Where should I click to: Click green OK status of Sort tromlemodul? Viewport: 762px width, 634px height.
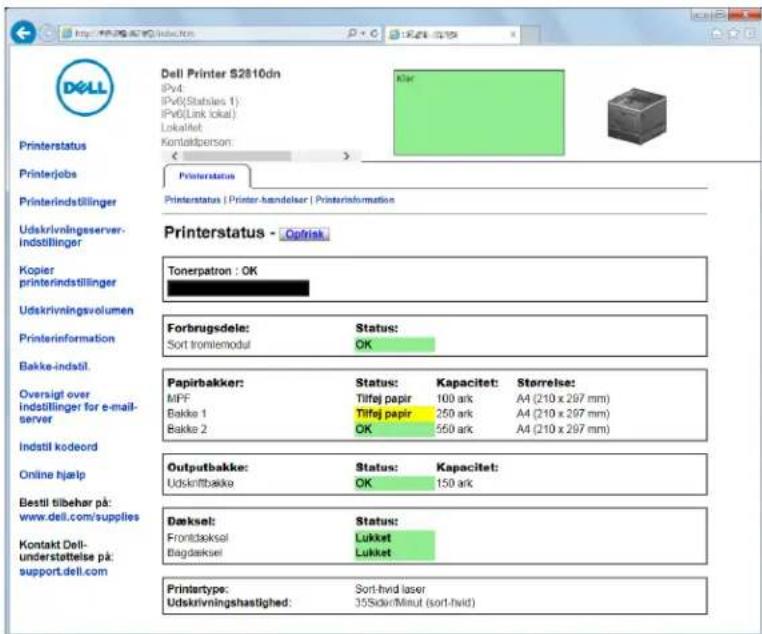pos(394,344)
